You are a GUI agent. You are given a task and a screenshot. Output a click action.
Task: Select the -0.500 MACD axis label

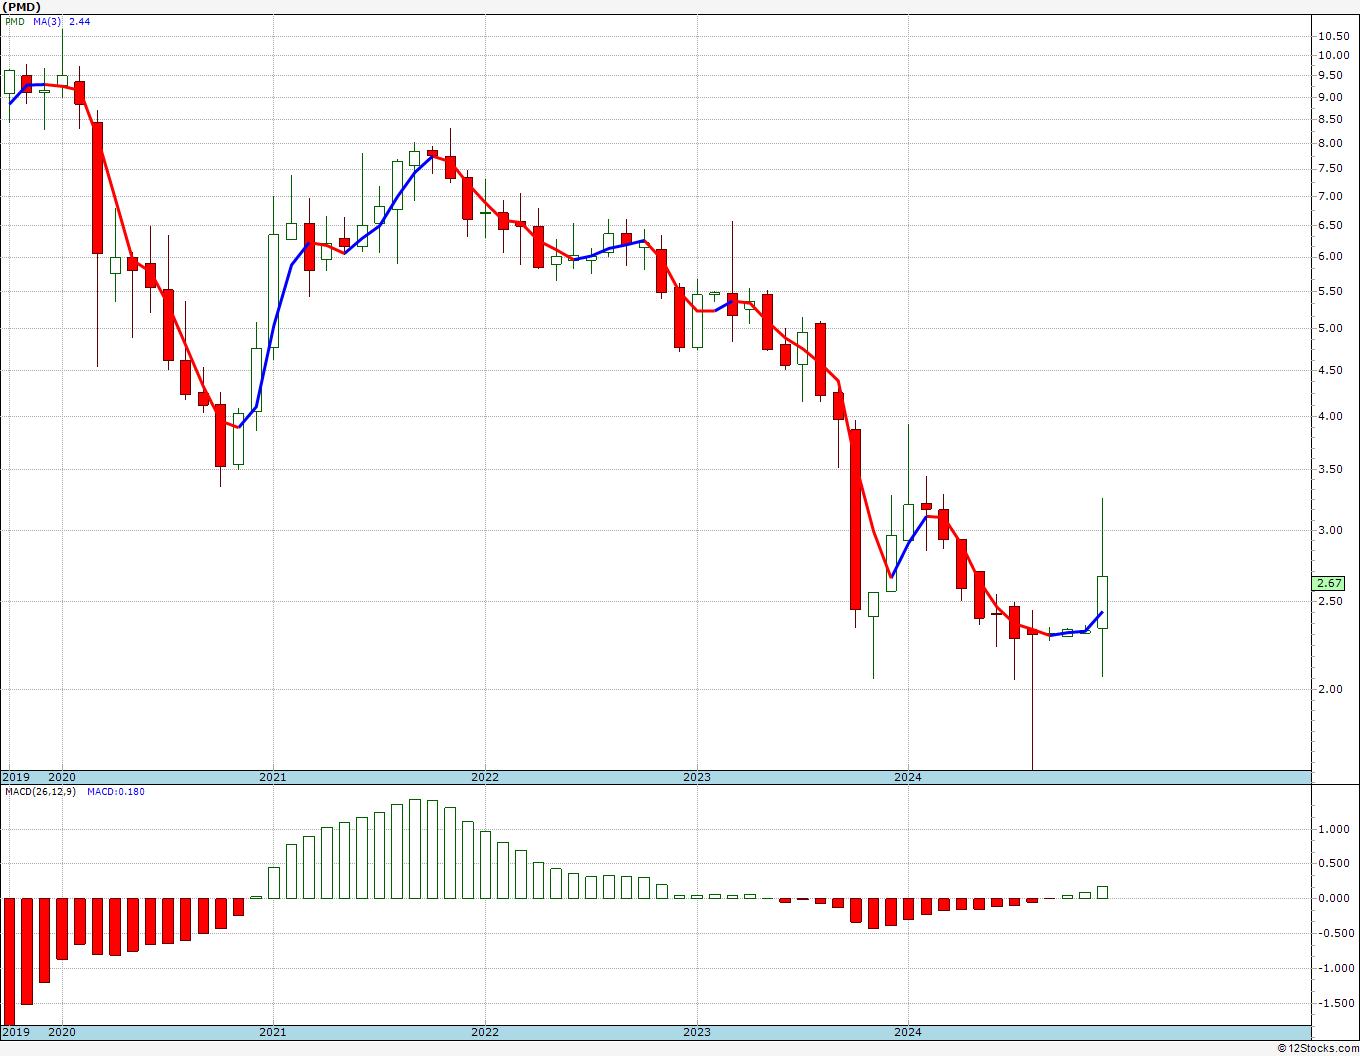point(1336,934)
